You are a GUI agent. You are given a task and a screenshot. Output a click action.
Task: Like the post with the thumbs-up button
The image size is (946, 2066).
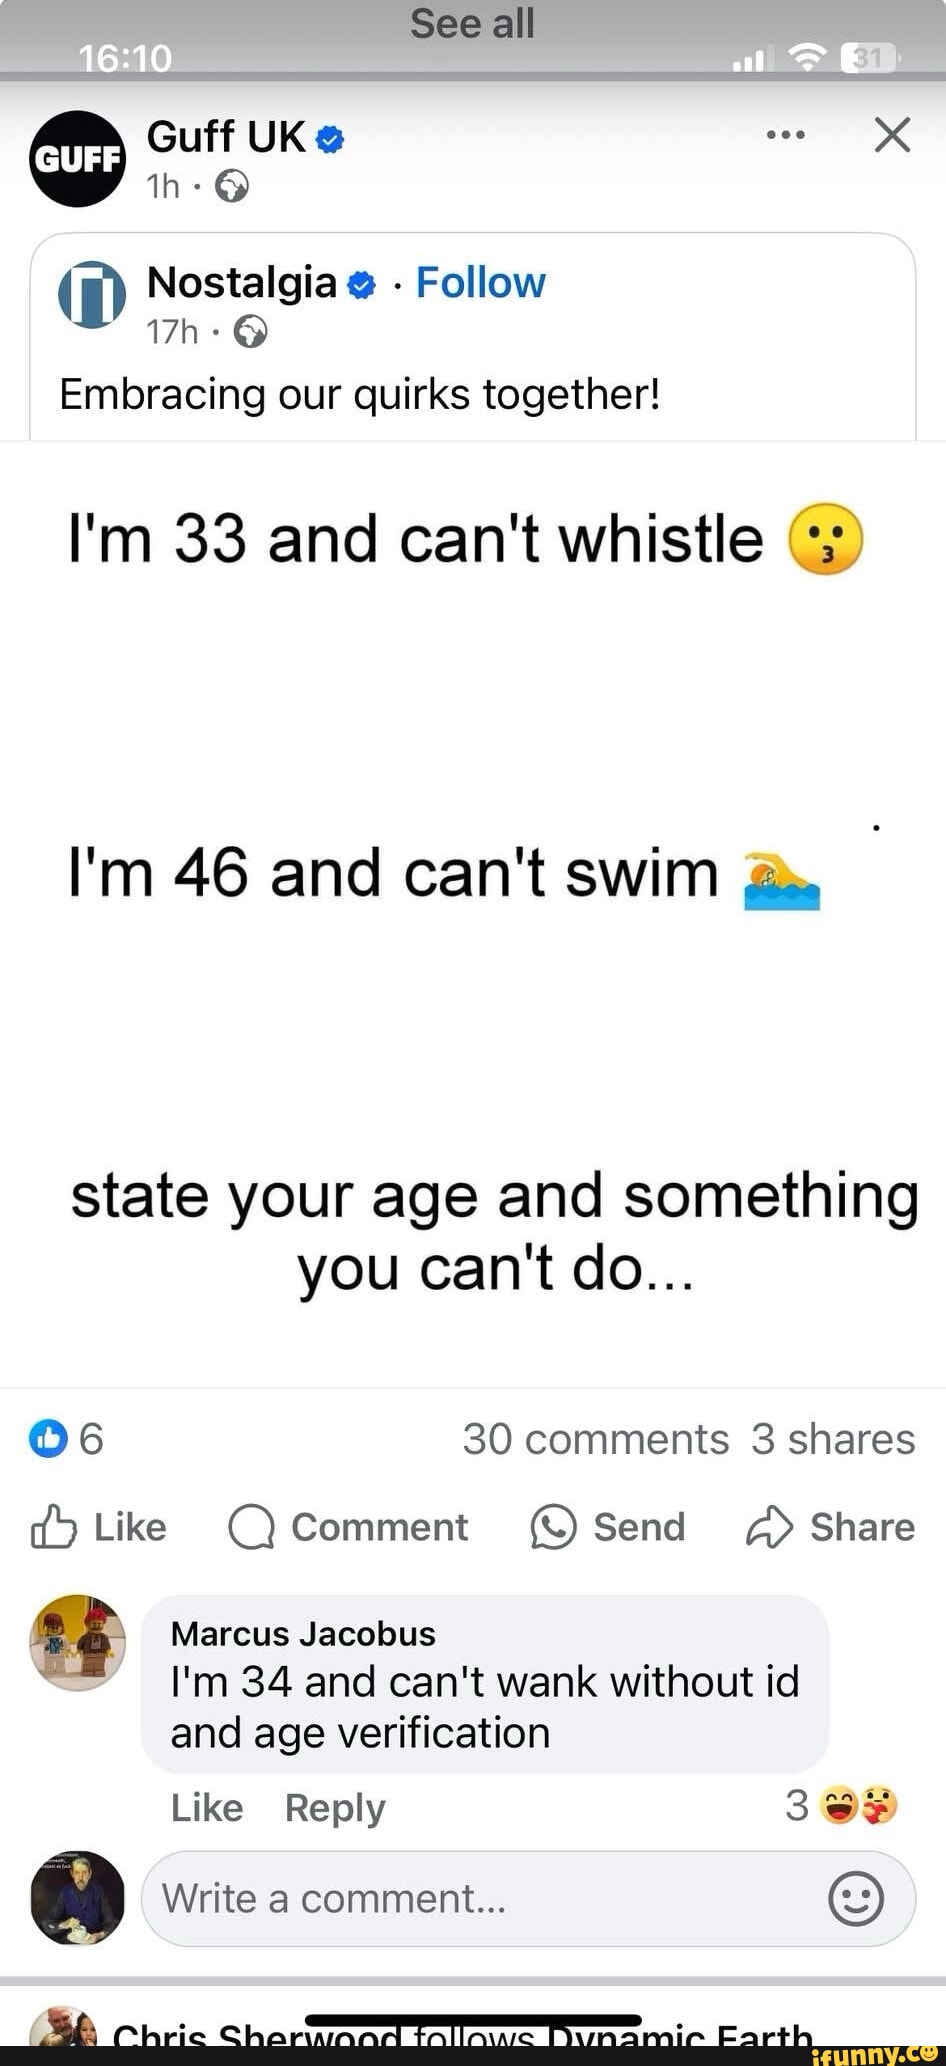98,1527
